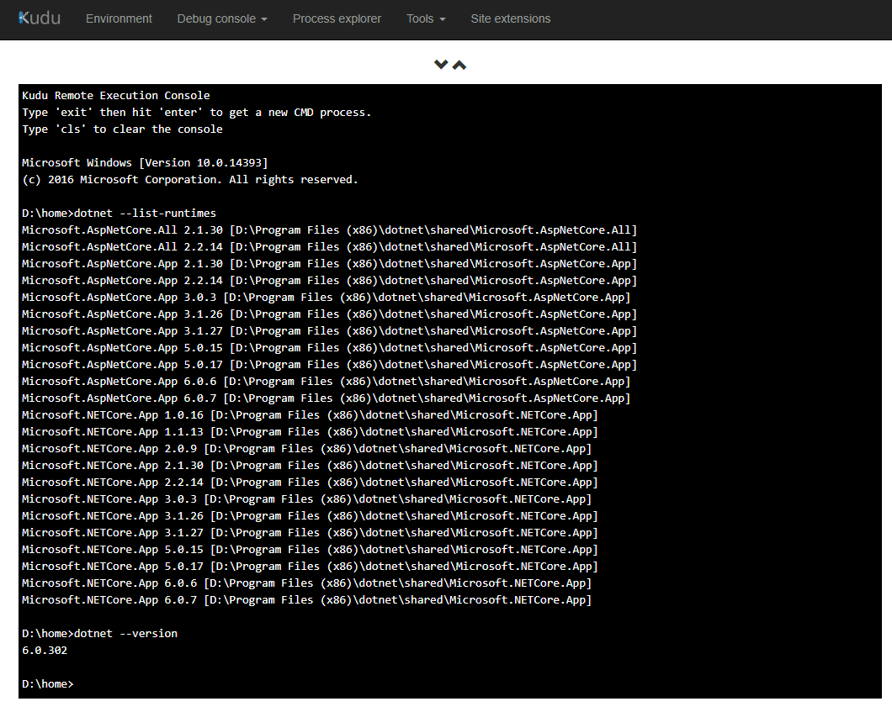The height and width of the screenshot is (712, 892).
Task: Click the Microsoft.AspNetCore.App 6.0.7 line
Action: [326, 398]
